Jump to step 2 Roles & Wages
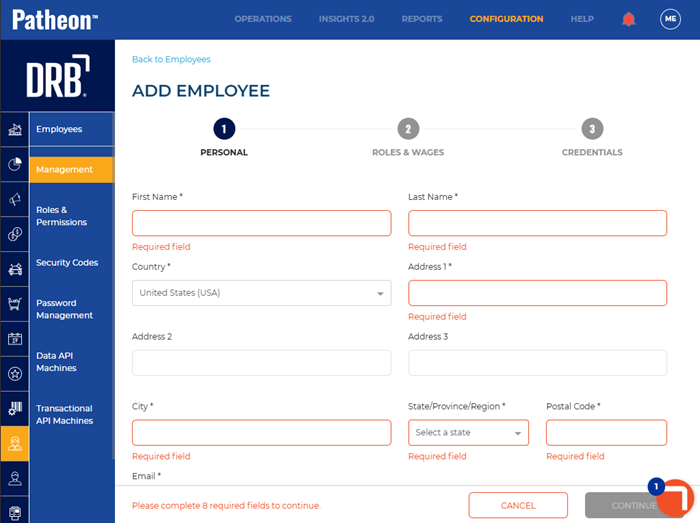Viewport: 700px width, 523px height. pyautogui.click(x=407, y=129)
